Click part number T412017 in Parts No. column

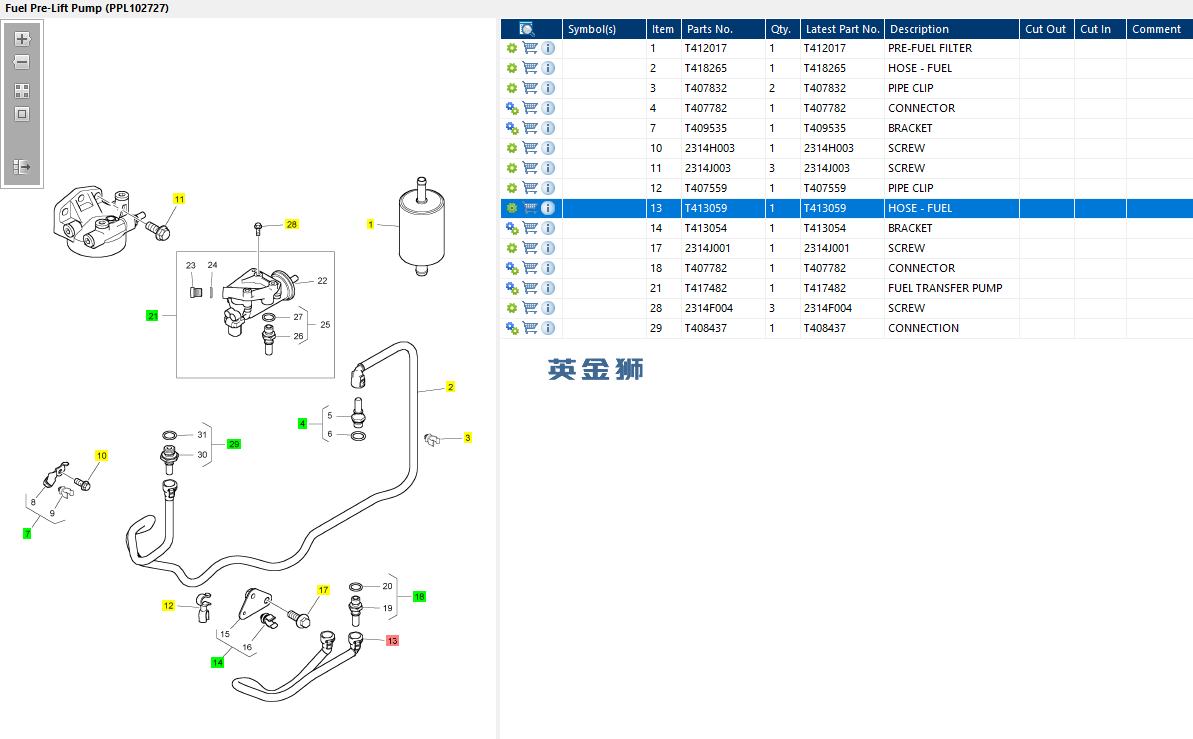coord(705,48)
